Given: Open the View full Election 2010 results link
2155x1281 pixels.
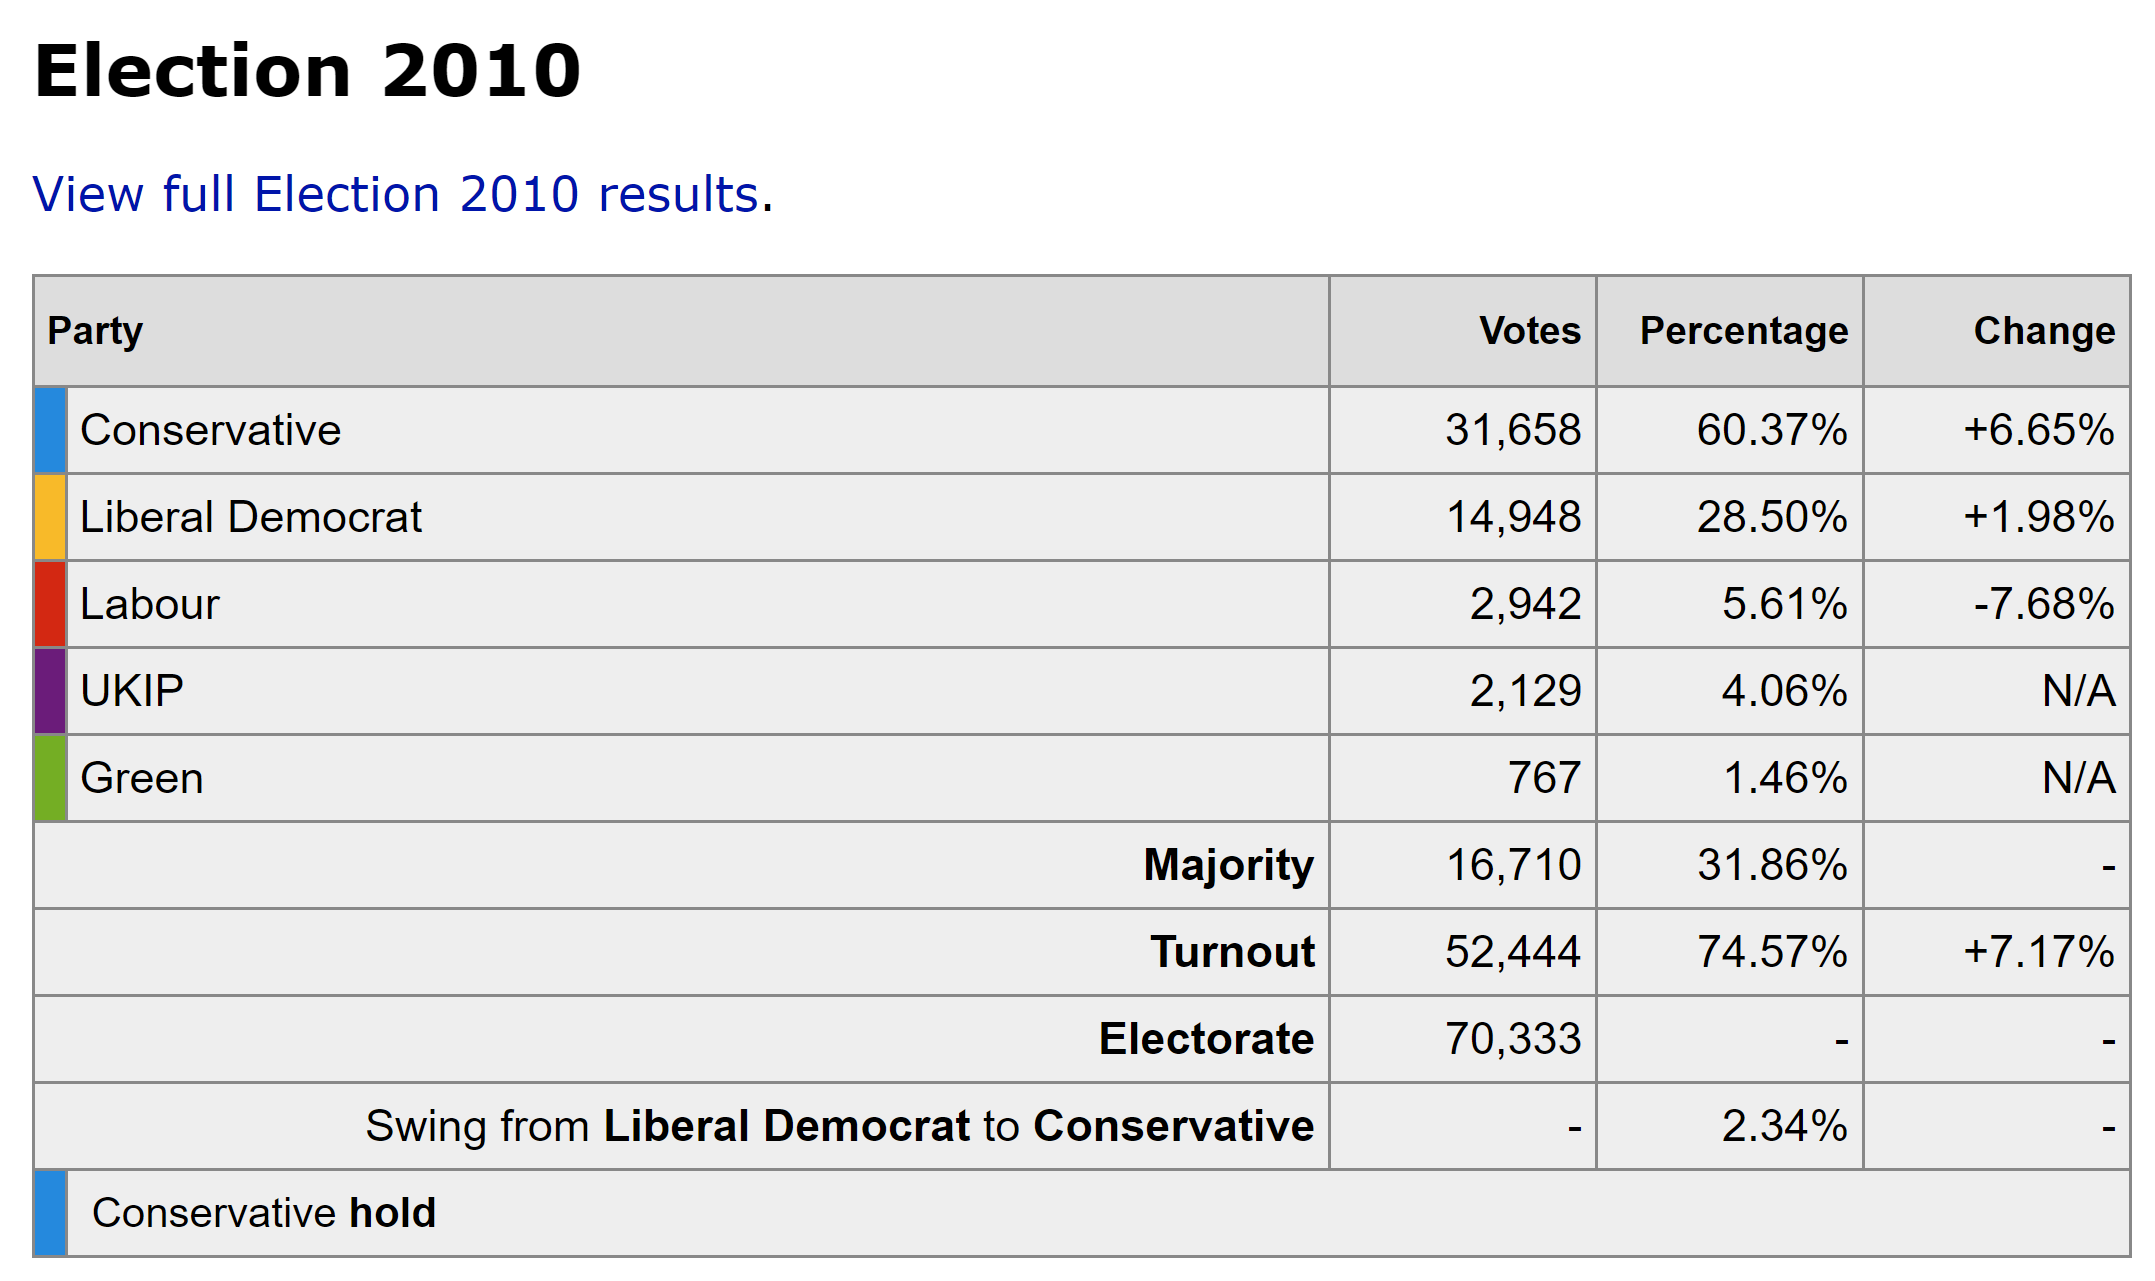Looking at the screenshot, I should [395, 194].
